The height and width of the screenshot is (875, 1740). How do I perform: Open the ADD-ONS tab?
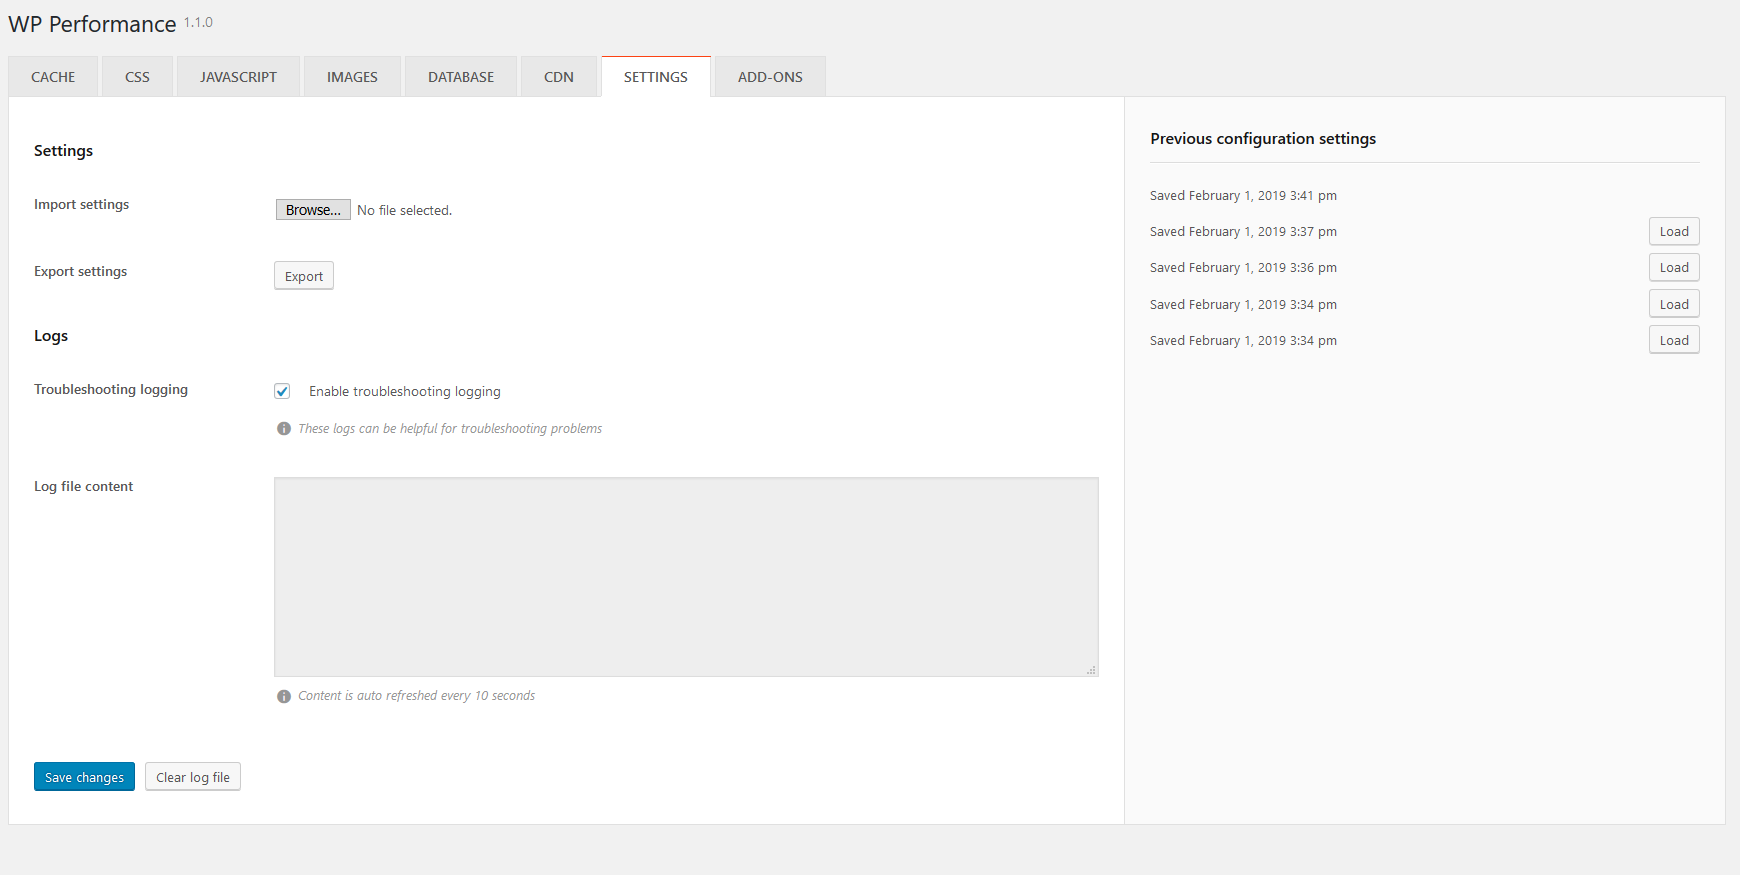click(770, 77)
